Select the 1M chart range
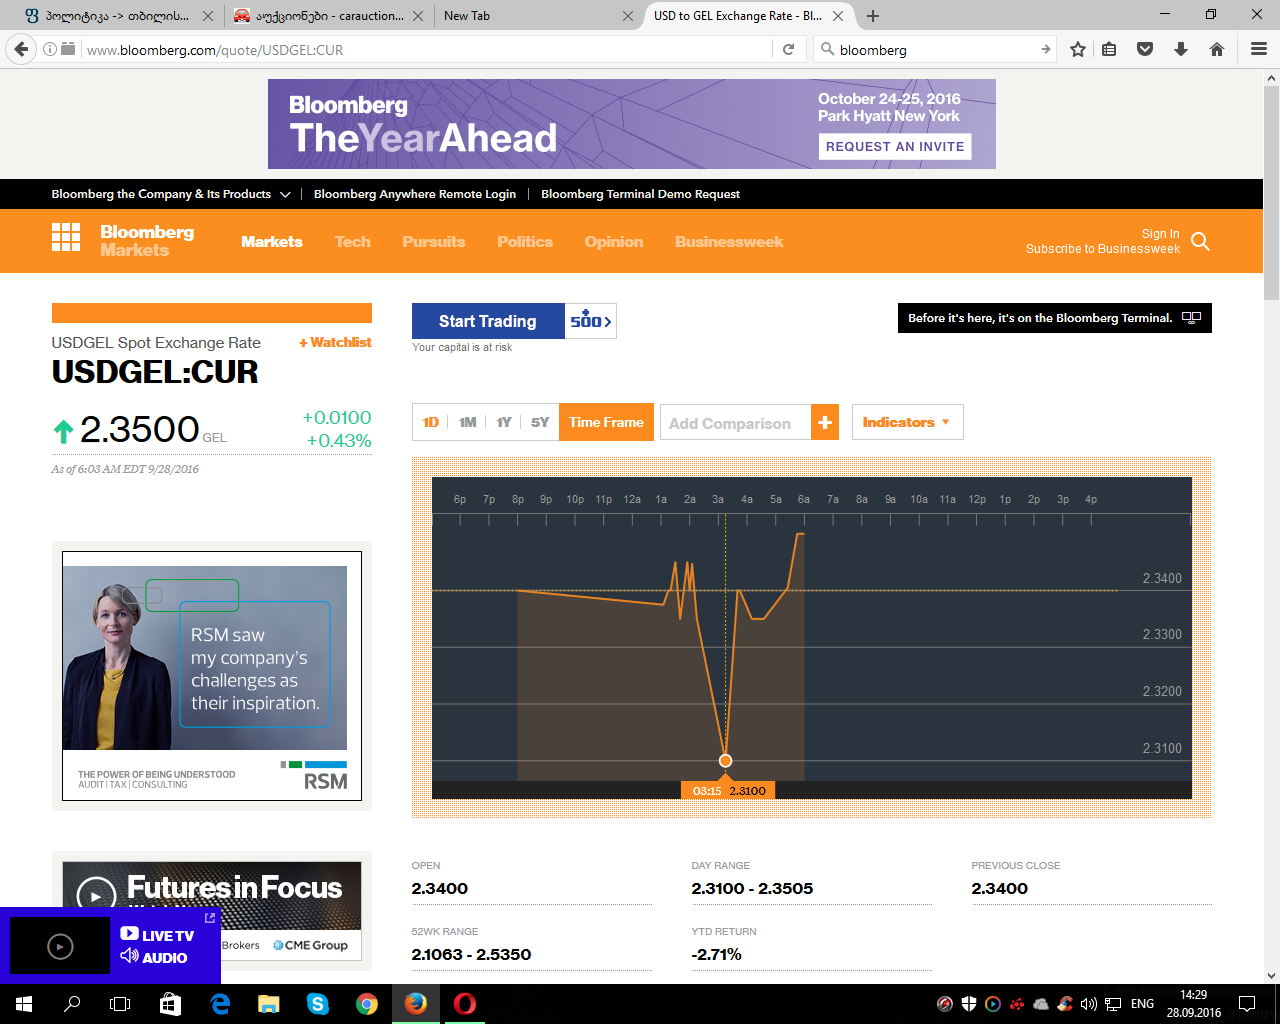 467,422
